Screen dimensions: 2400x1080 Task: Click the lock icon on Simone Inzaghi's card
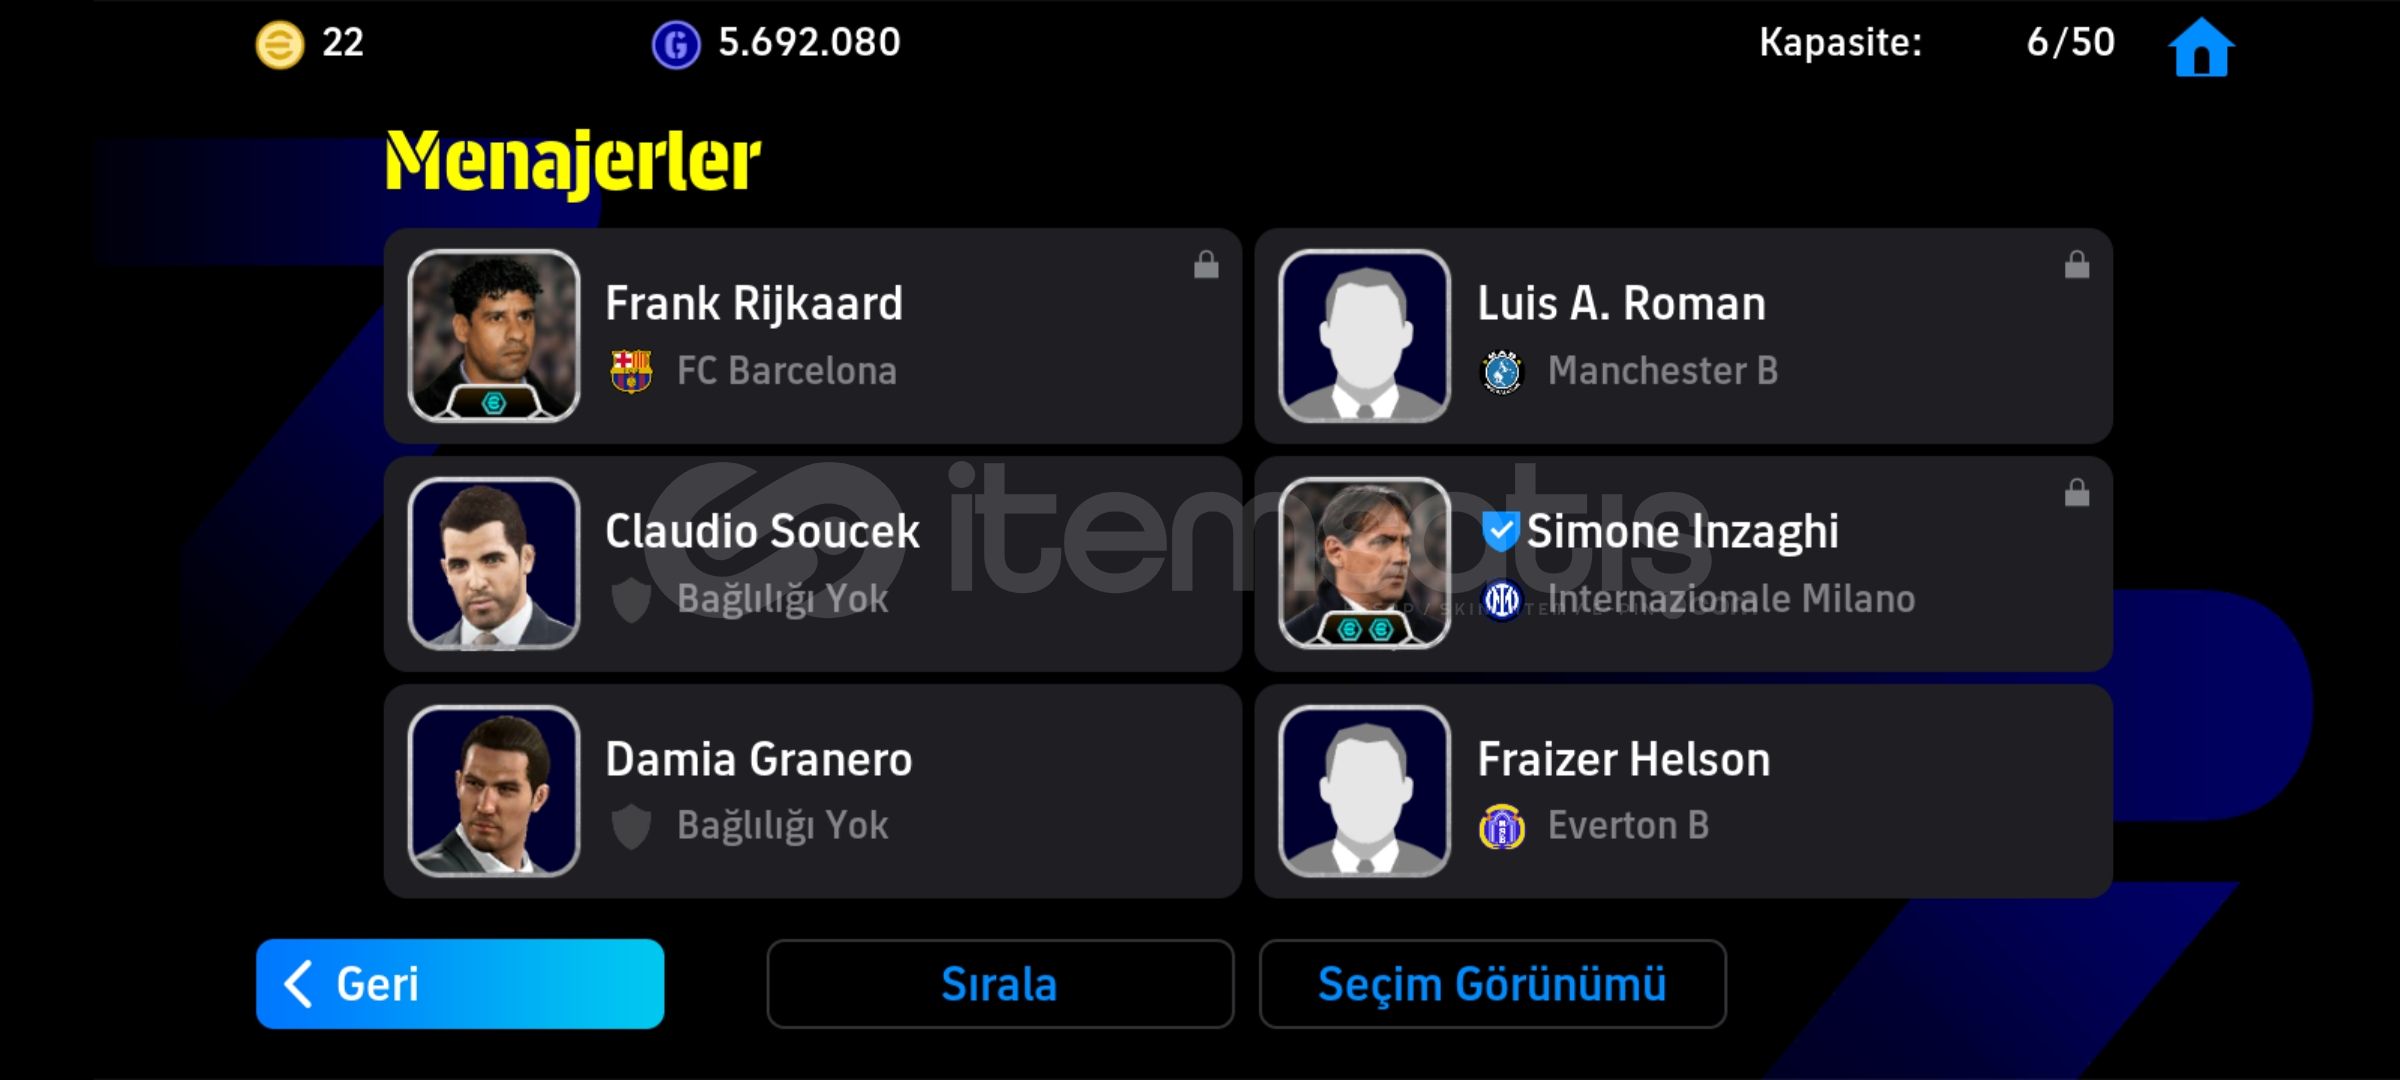coord(2077,492)
